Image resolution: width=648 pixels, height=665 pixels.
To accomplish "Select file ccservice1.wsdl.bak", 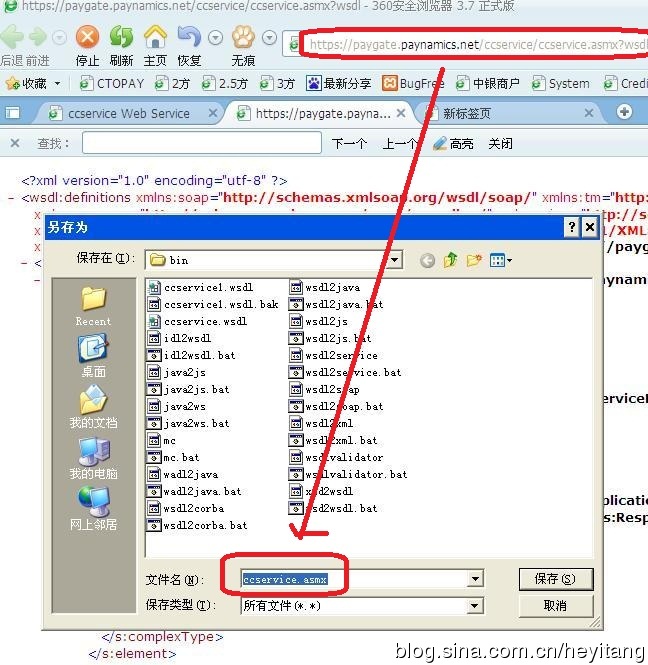I will tap(213, 305).
